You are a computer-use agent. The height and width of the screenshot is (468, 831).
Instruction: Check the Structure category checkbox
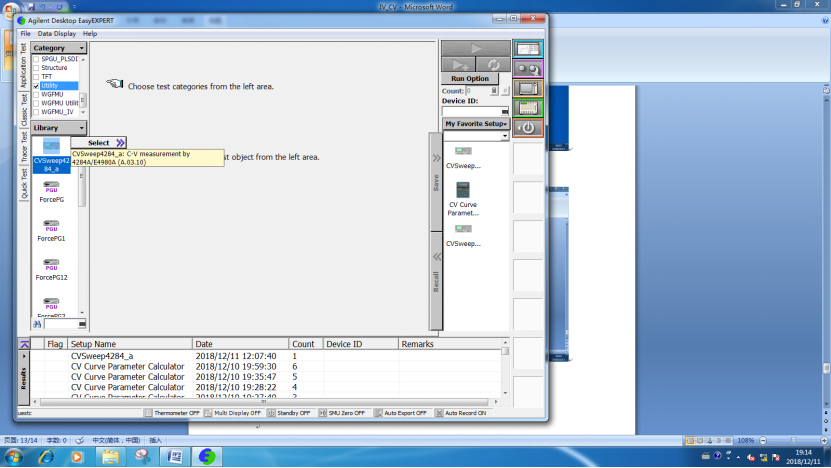click(x=36, y=68)
